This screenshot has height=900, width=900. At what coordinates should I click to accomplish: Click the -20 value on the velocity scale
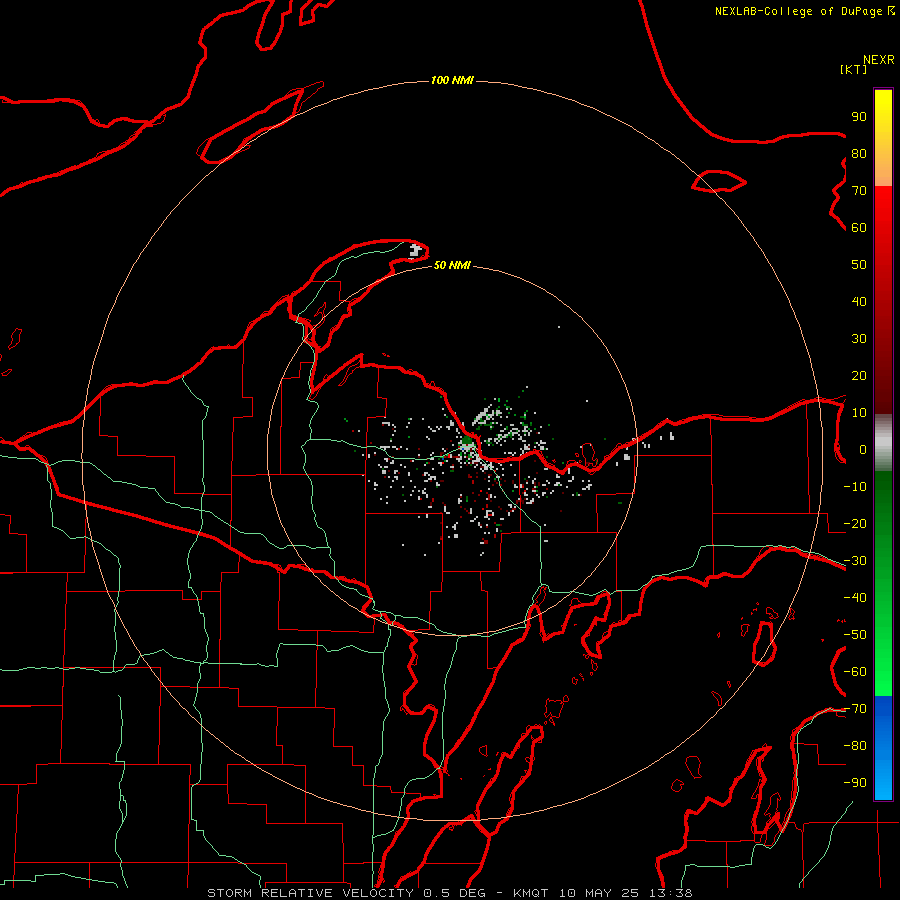click(x=855, y=524)
